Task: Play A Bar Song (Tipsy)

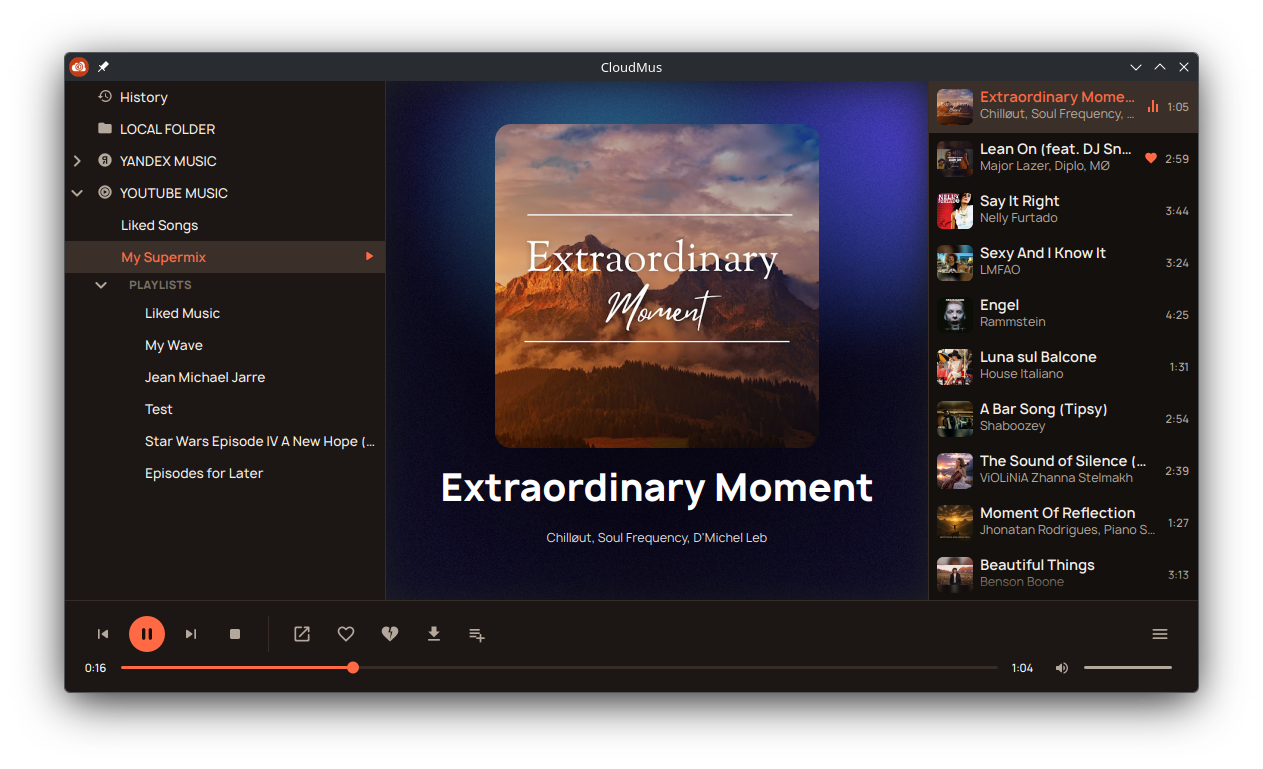Action: pos(1063,418)
